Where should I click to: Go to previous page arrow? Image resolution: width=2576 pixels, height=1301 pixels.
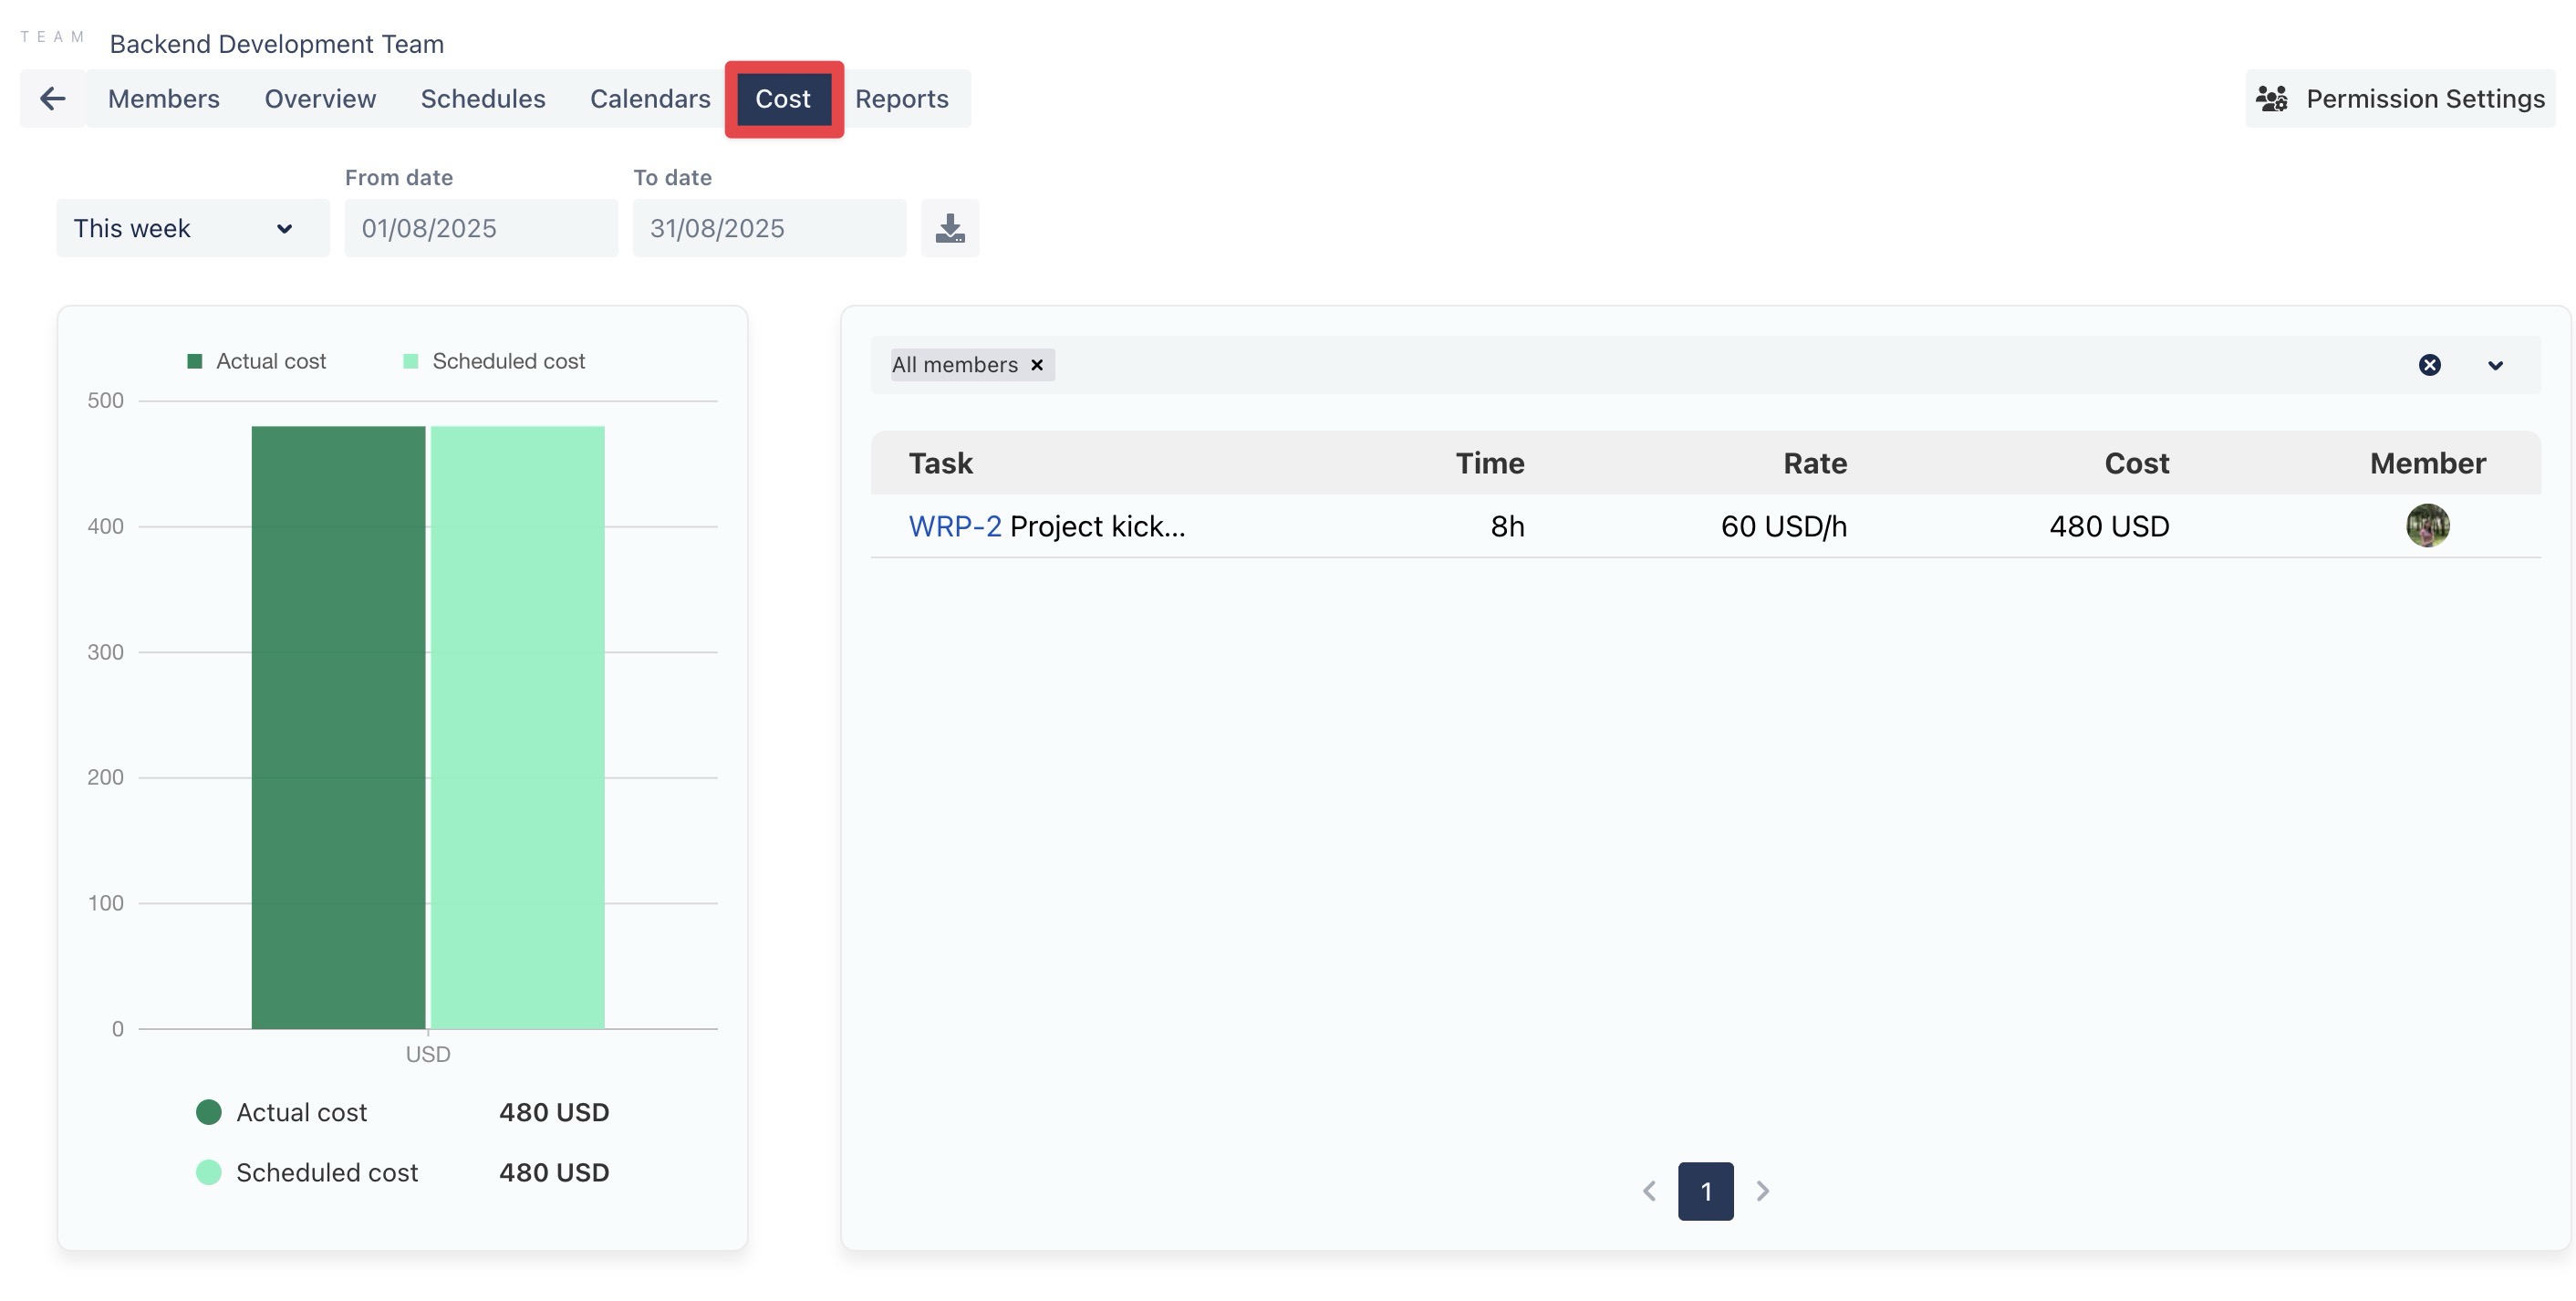pos(1649,1191)
